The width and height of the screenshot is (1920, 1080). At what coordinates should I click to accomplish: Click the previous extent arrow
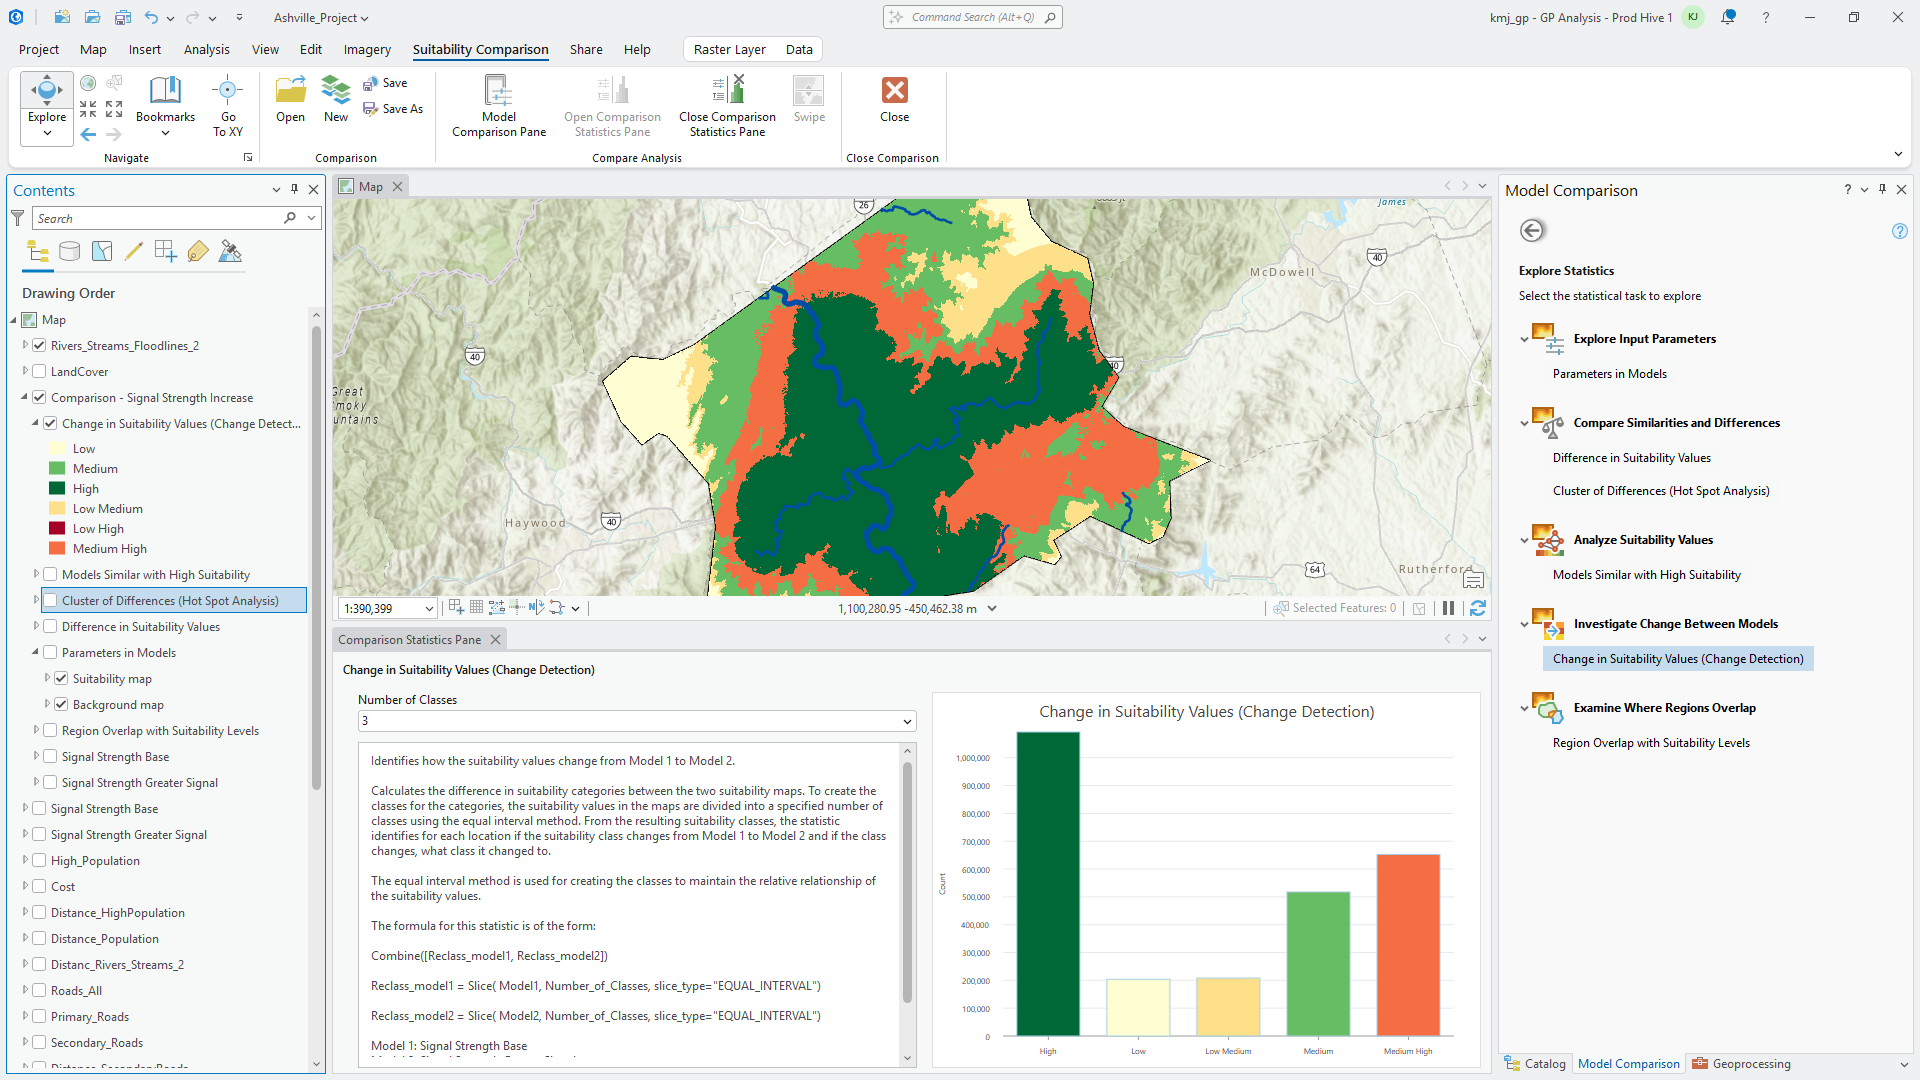tap(89, 135)
